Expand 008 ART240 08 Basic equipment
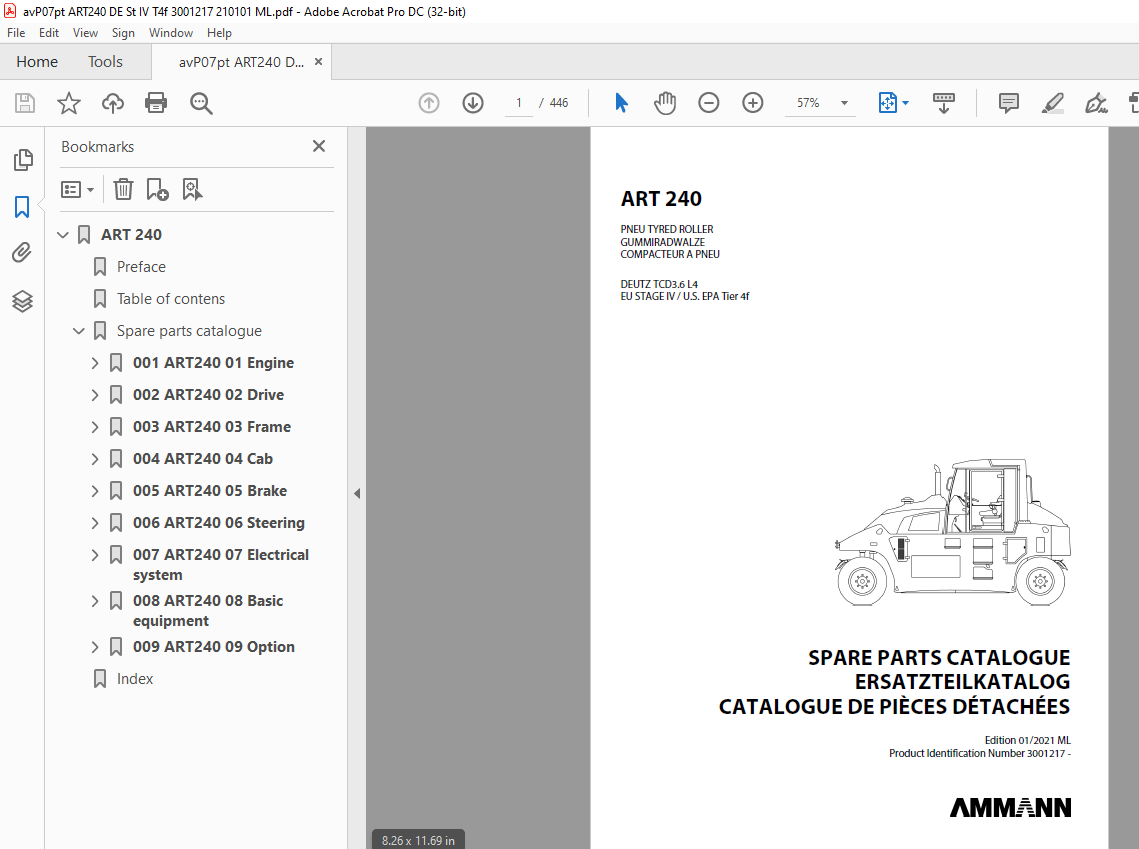The height and width of the screenshot is (849, 1139). click(94, 601)
